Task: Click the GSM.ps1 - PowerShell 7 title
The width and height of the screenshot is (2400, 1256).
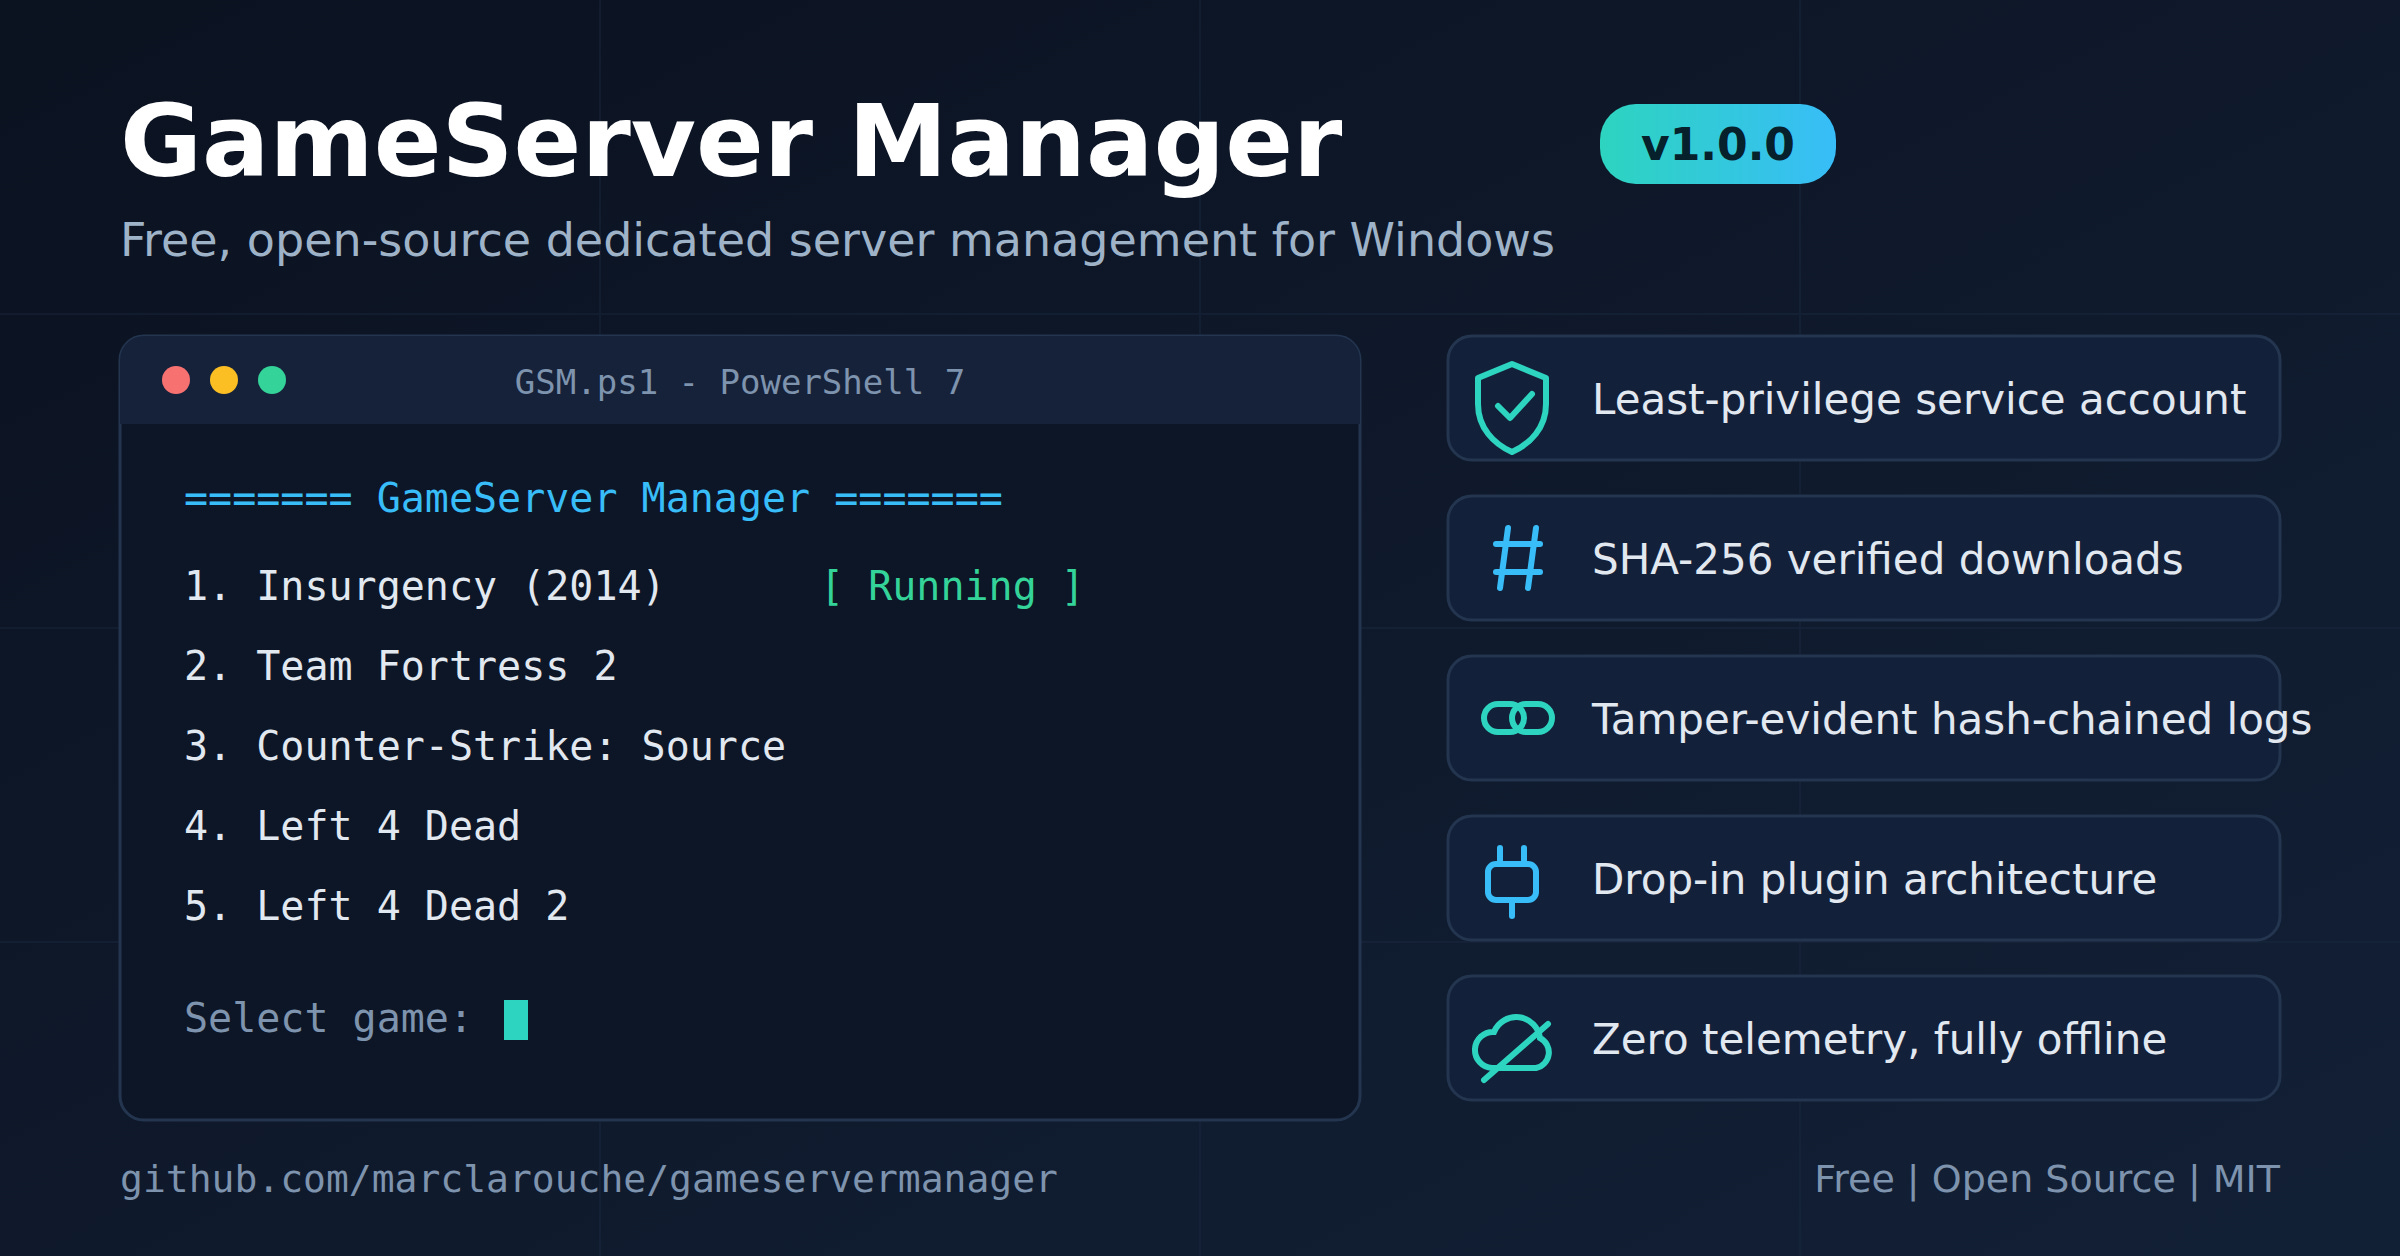Action: pyautogui.click(x=739, y=382)
